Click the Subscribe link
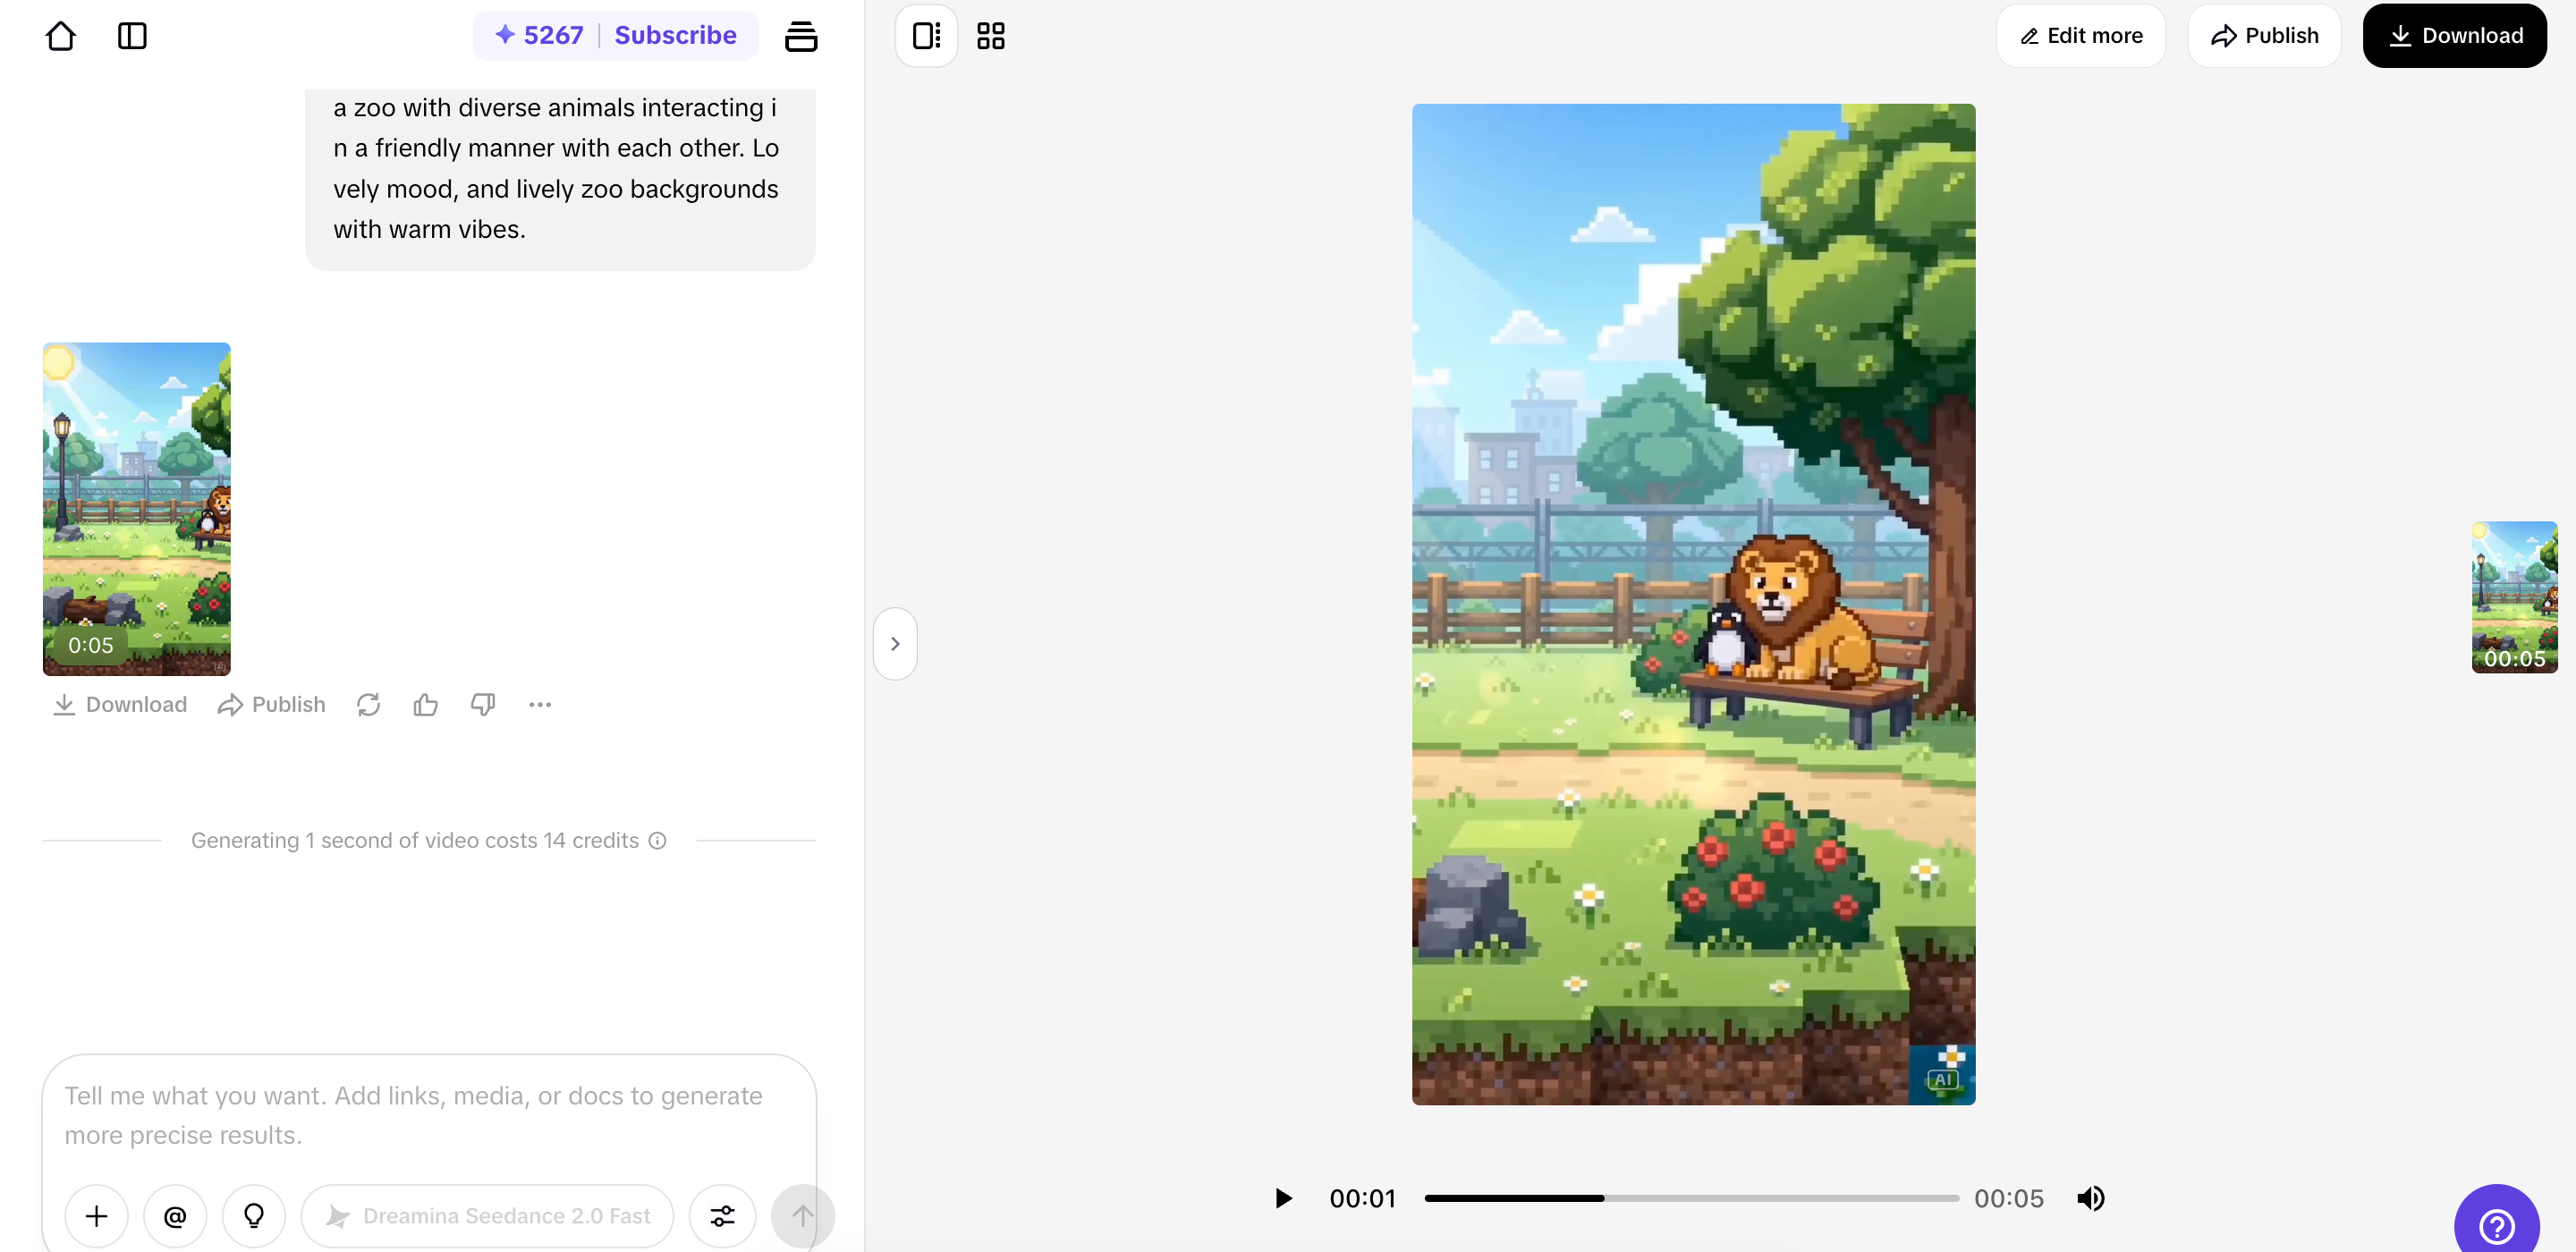 click(x=675, y=36)
